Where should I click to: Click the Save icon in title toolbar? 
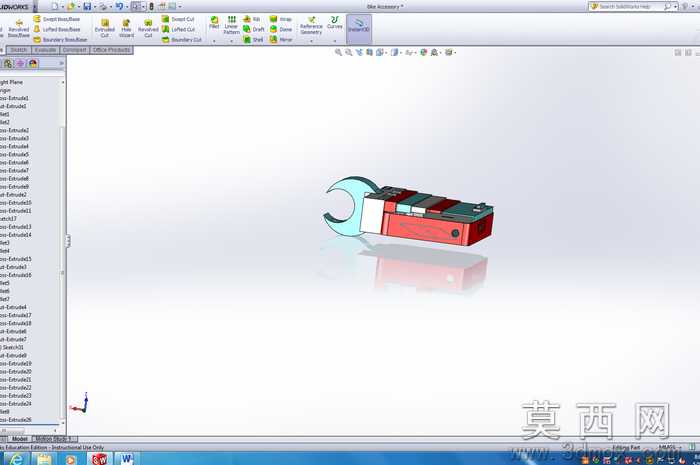click(x=87, y=6)
